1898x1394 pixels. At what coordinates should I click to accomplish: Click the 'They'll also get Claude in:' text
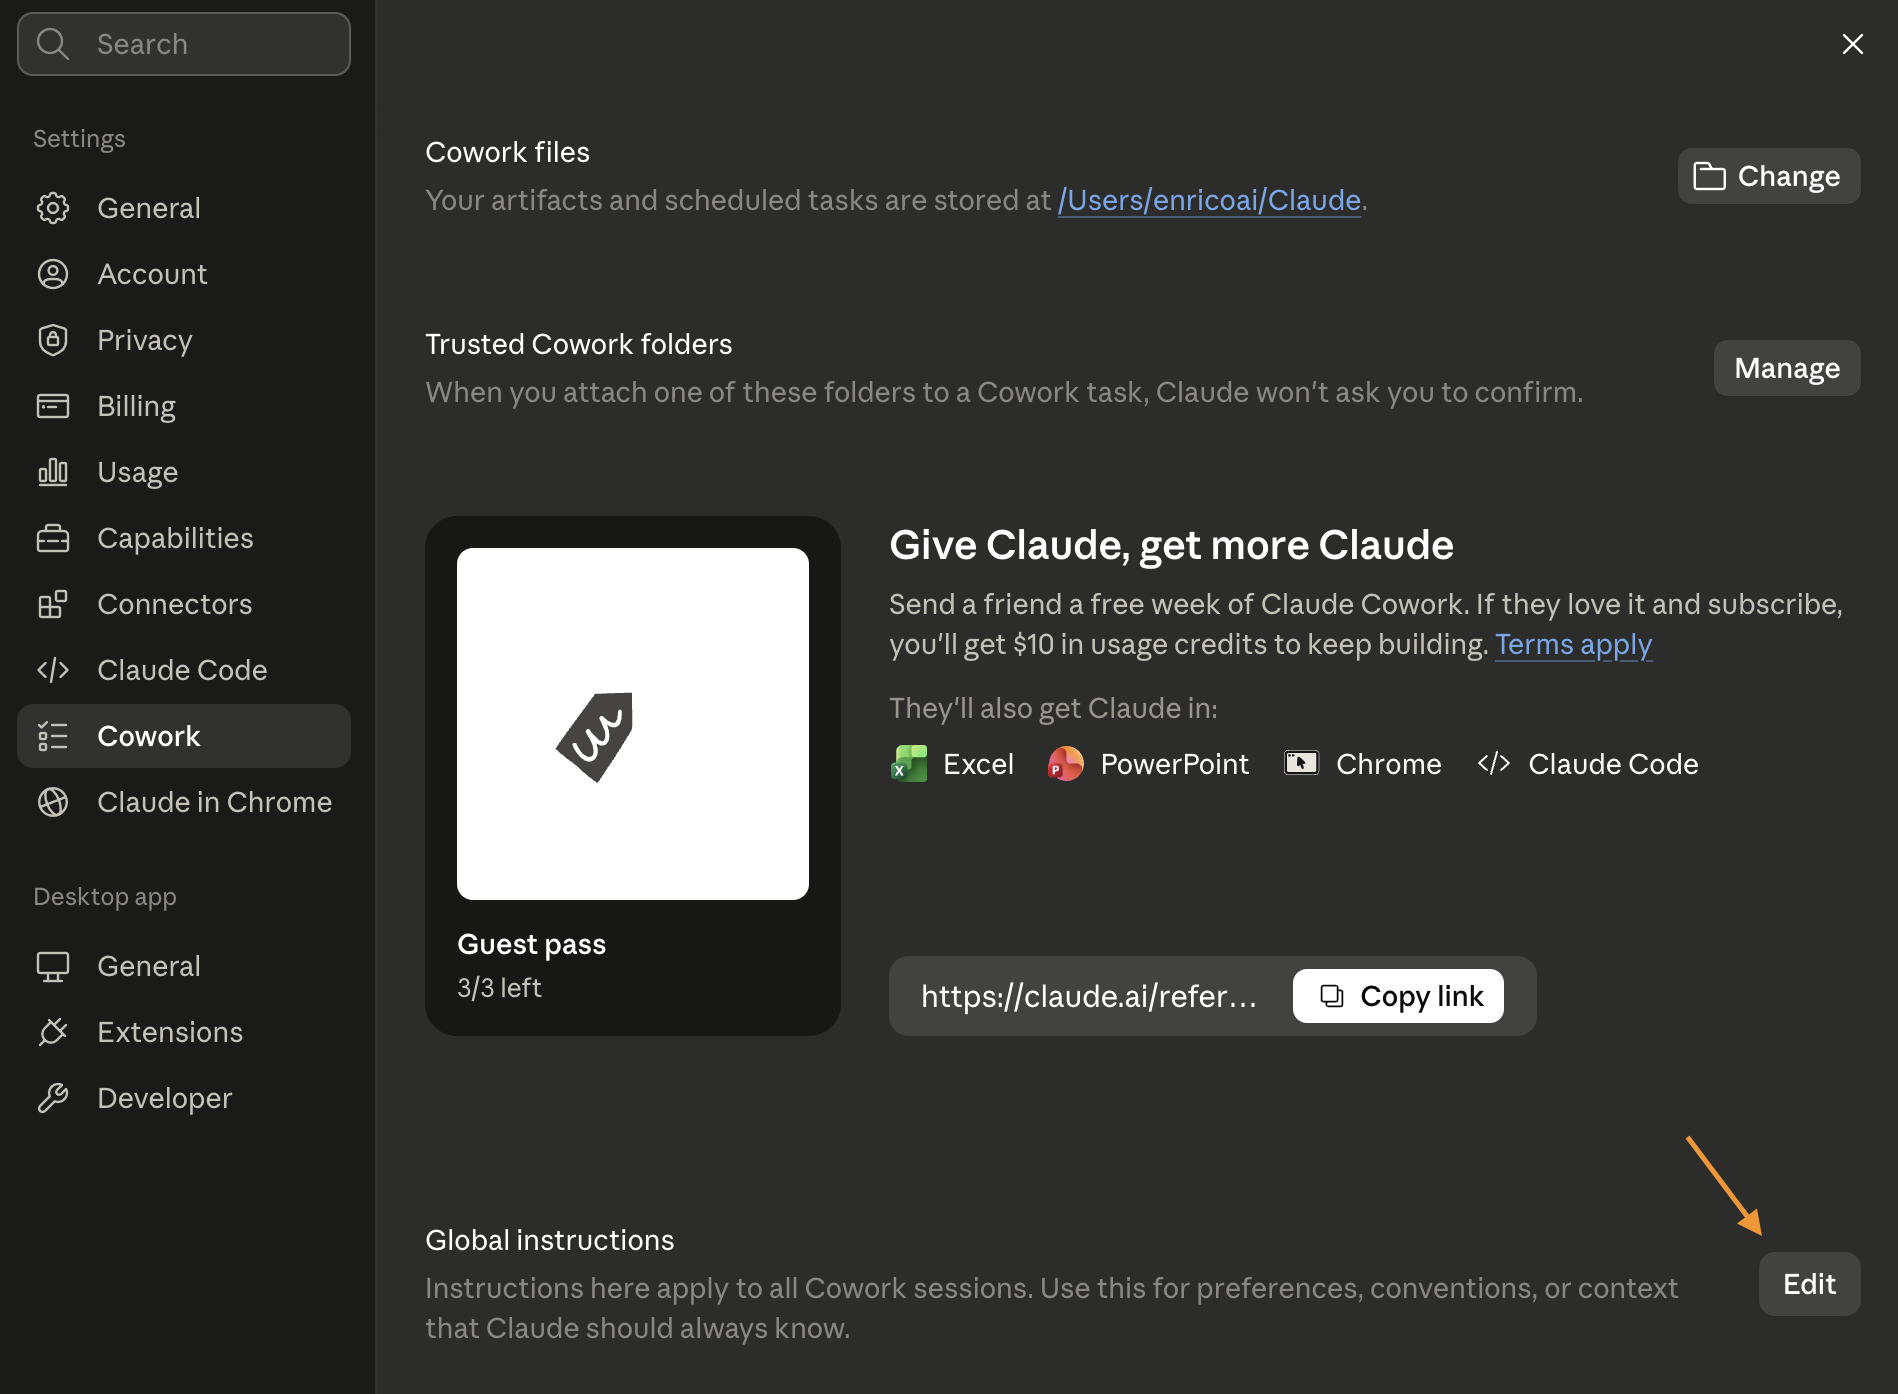pos(1053,708)
